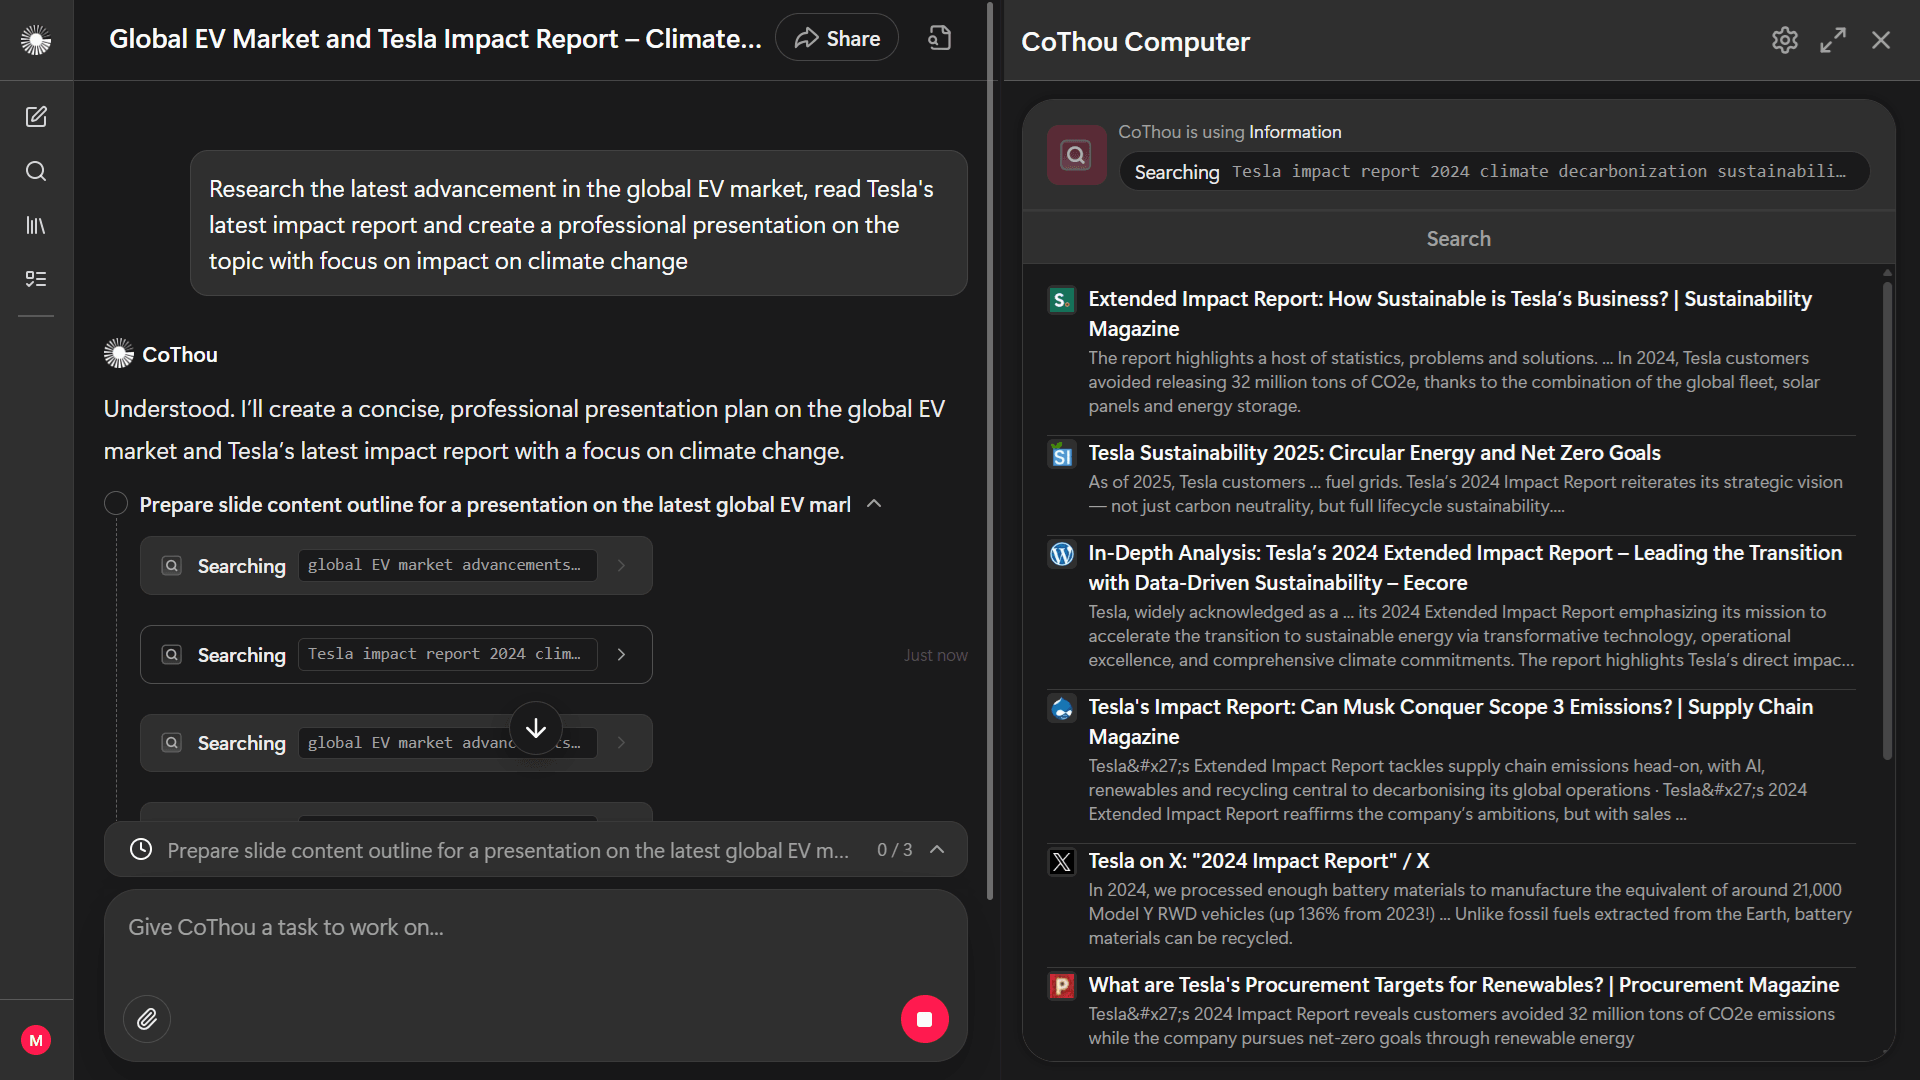This screenshot has width=1920, height=1080.
Task: Expand the 'Tesla impact report 2024' search step
Action: [x=621, y=654]
